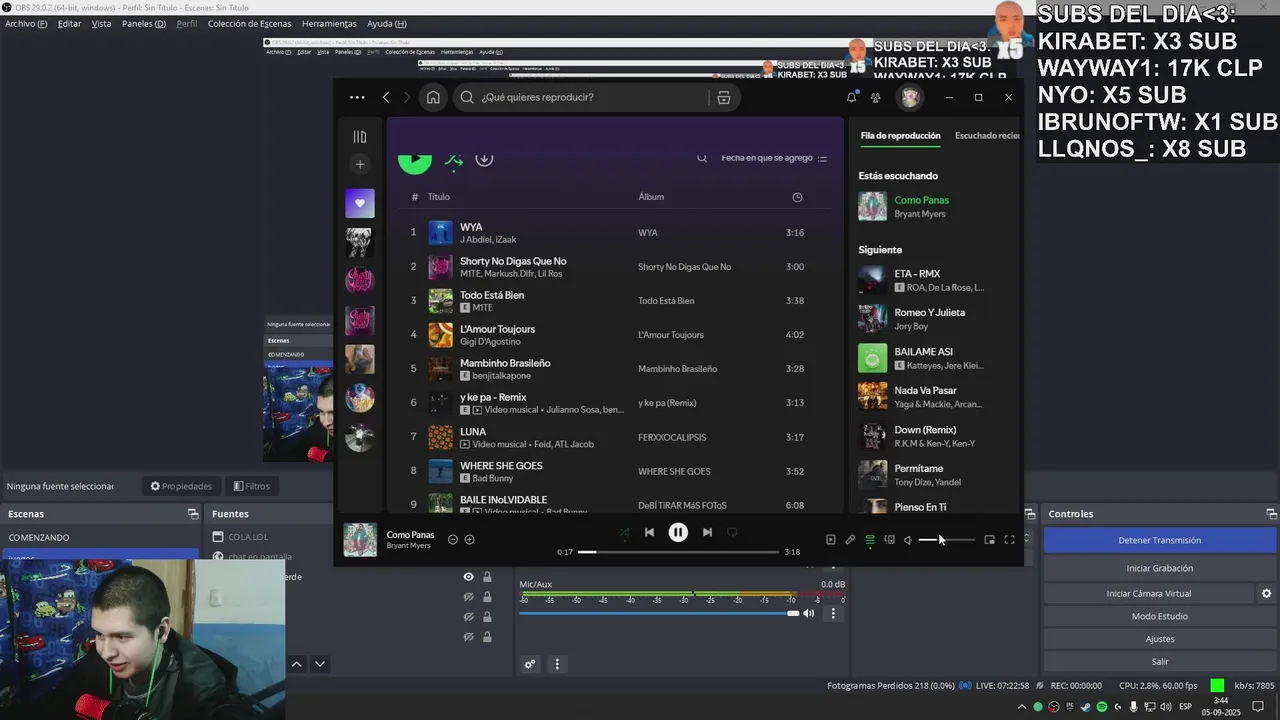Screen dimensions: 1280x720
Task: Sort tracks by the Álbum column header
Action: pos(651,197)
